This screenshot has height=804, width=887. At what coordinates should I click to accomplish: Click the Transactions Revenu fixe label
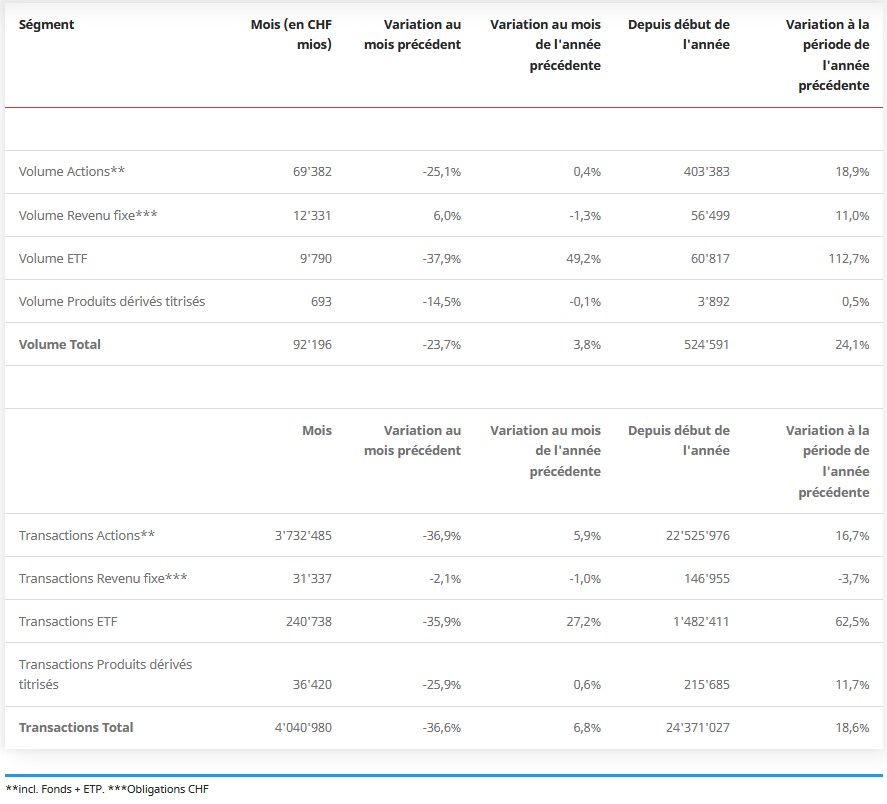coord(103,579)
